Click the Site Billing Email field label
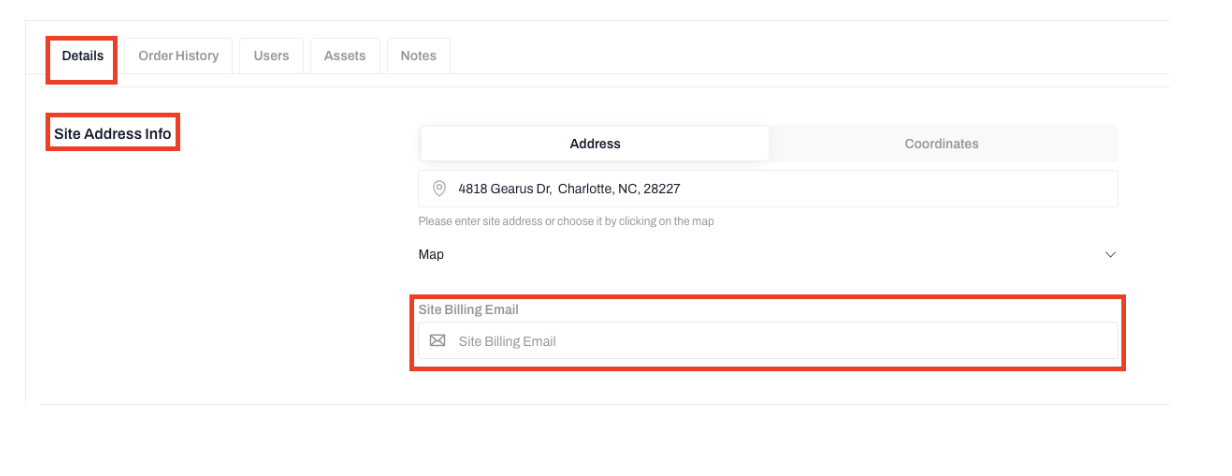Screen dimensions: 1232x476 click(x=468, y=310)
